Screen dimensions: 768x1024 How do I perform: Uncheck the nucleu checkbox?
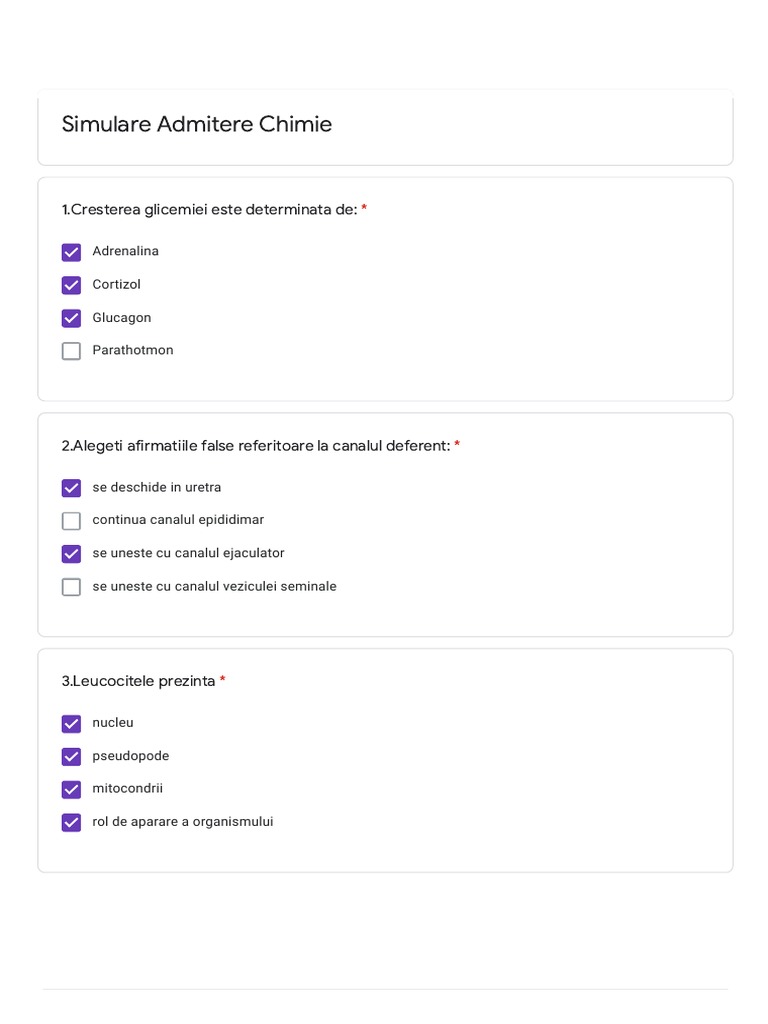(71, 724)
